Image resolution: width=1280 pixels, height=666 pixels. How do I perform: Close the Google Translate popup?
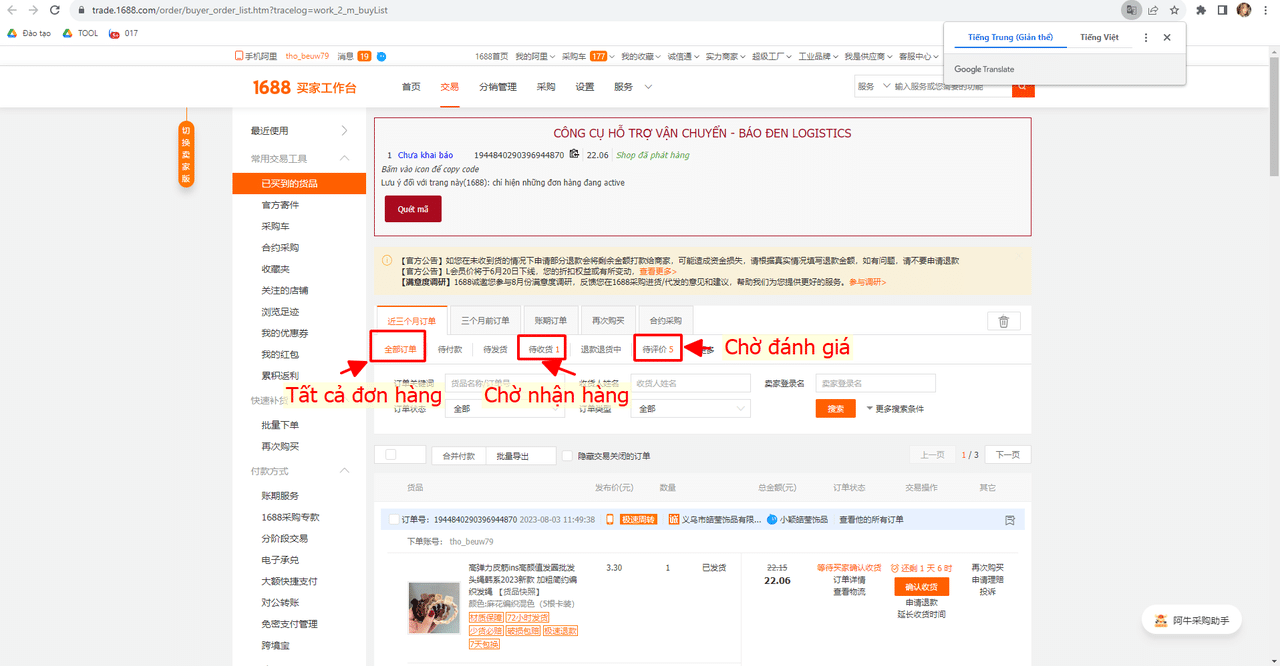coord(1166,37)
